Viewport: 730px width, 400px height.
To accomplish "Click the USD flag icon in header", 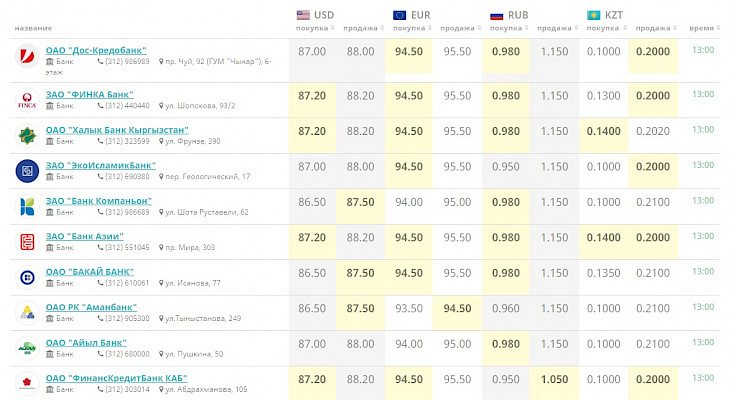I will point(303,15).
